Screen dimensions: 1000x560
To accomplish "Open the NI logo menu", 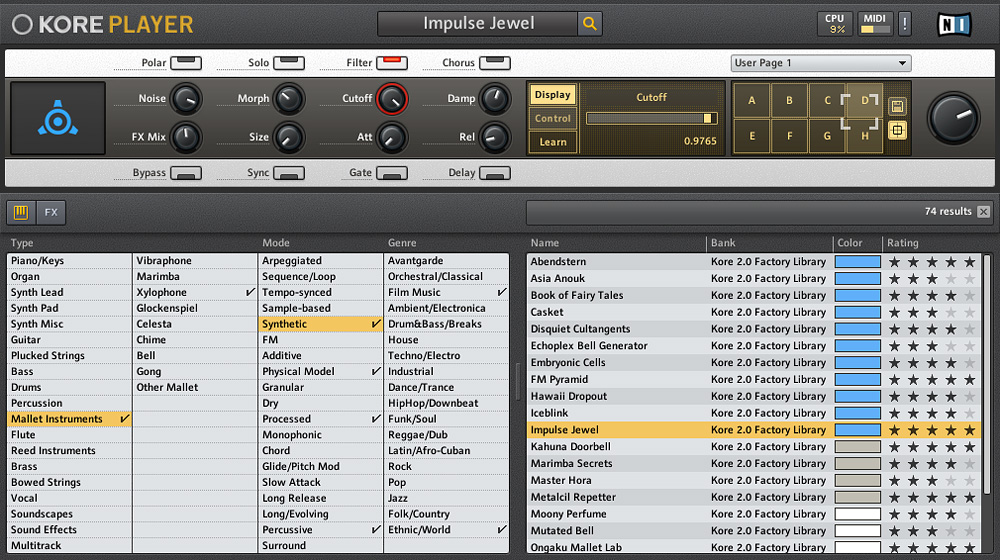I will [954, 24].
